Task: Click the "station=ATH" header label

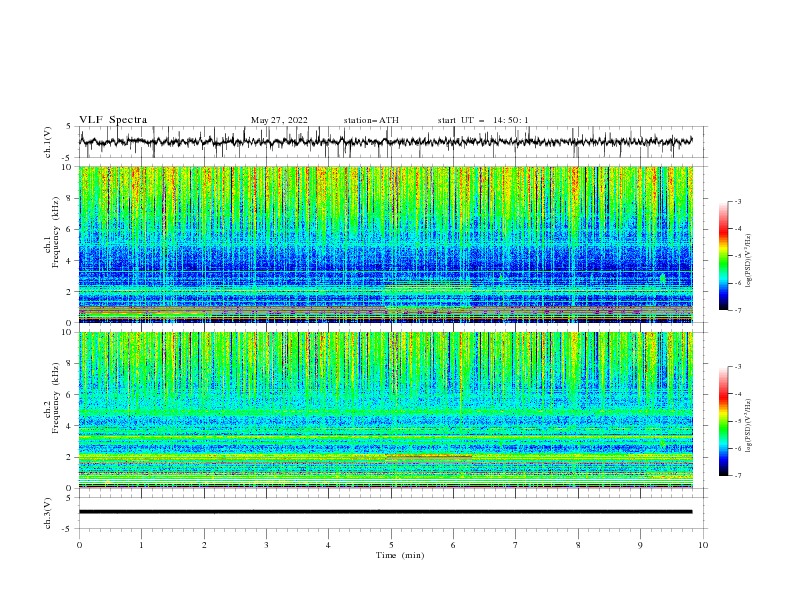Action: [x=371, y=120]
